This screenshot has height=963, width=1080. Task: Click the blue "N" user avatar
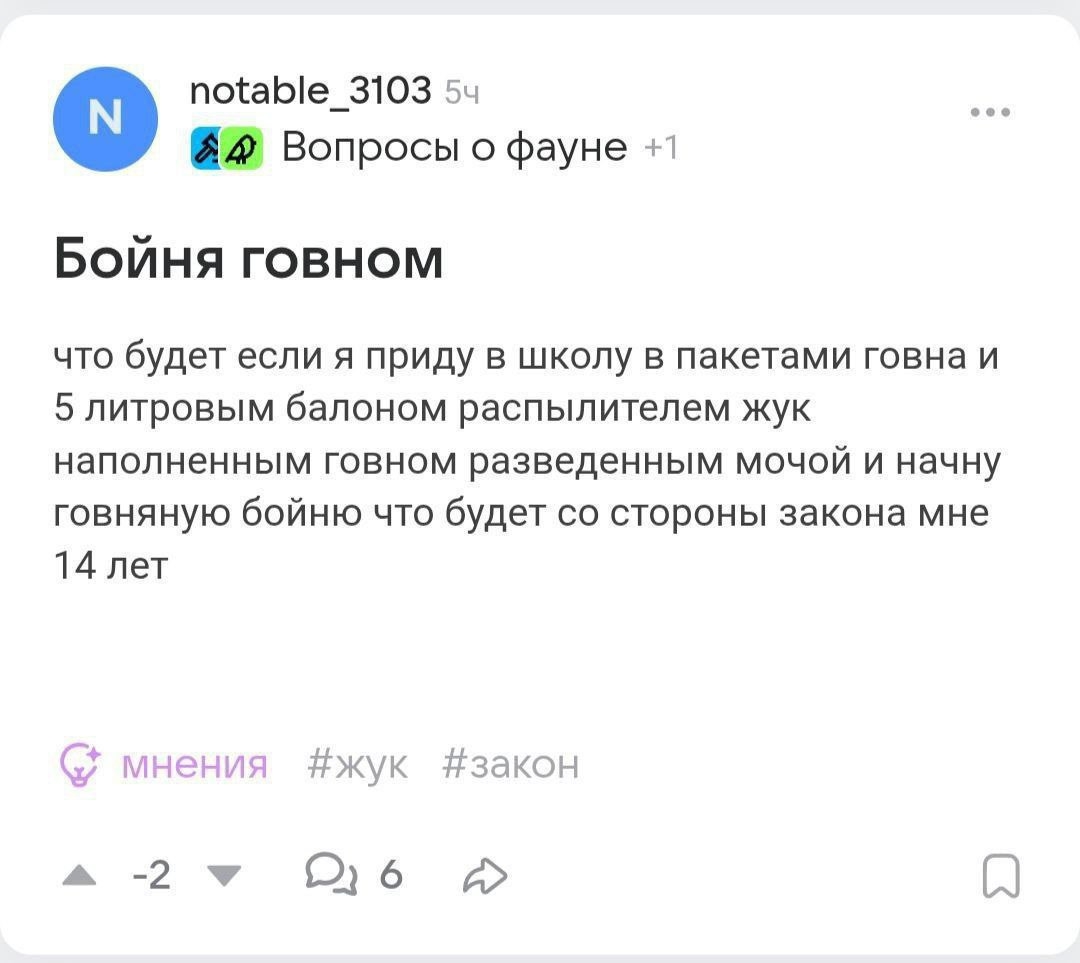click(x=104, y=119)
